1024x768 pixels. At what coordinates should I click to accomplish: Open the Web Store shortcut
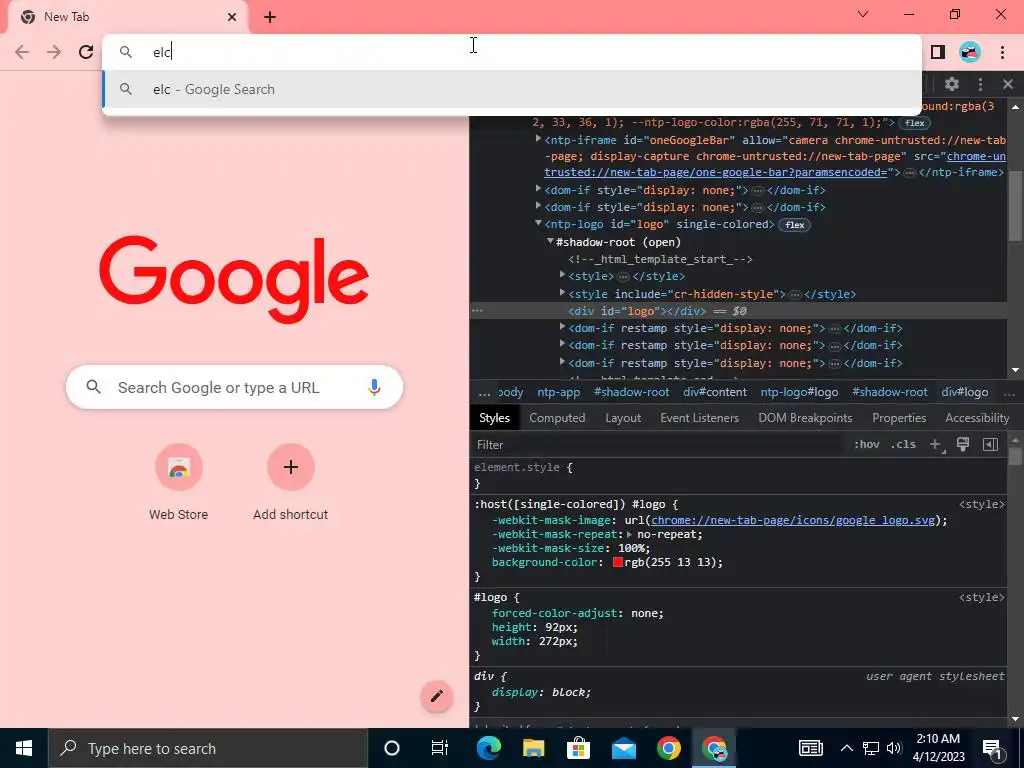tap(178, 483)
